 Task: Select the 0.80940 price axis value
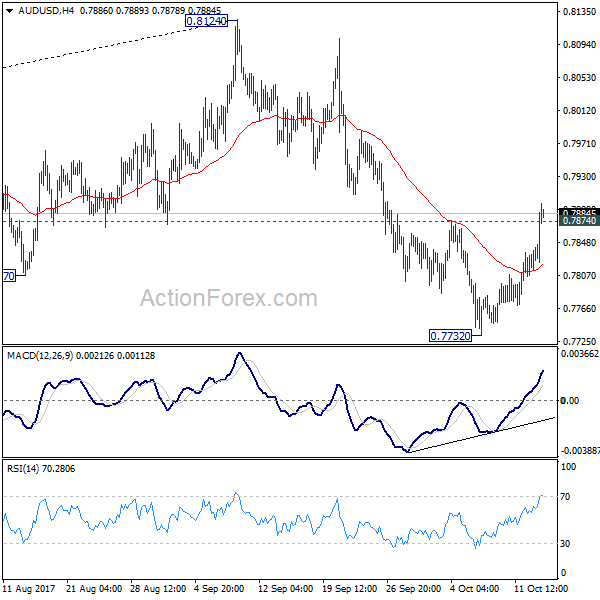(x=579, y=45)
